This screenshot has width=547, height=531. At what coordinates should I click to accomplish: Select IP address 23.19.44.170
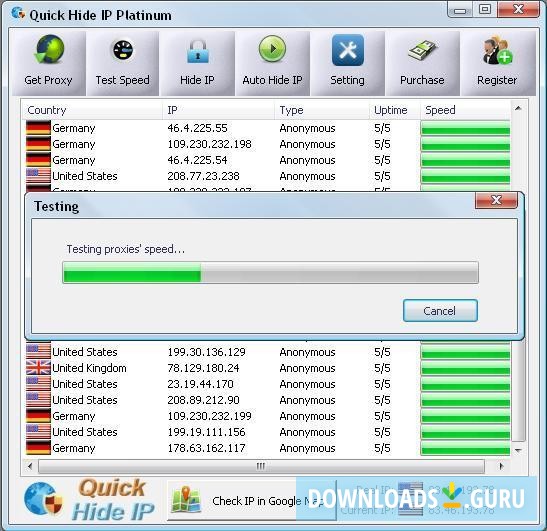pyautogui.click(x=201, y=384)
